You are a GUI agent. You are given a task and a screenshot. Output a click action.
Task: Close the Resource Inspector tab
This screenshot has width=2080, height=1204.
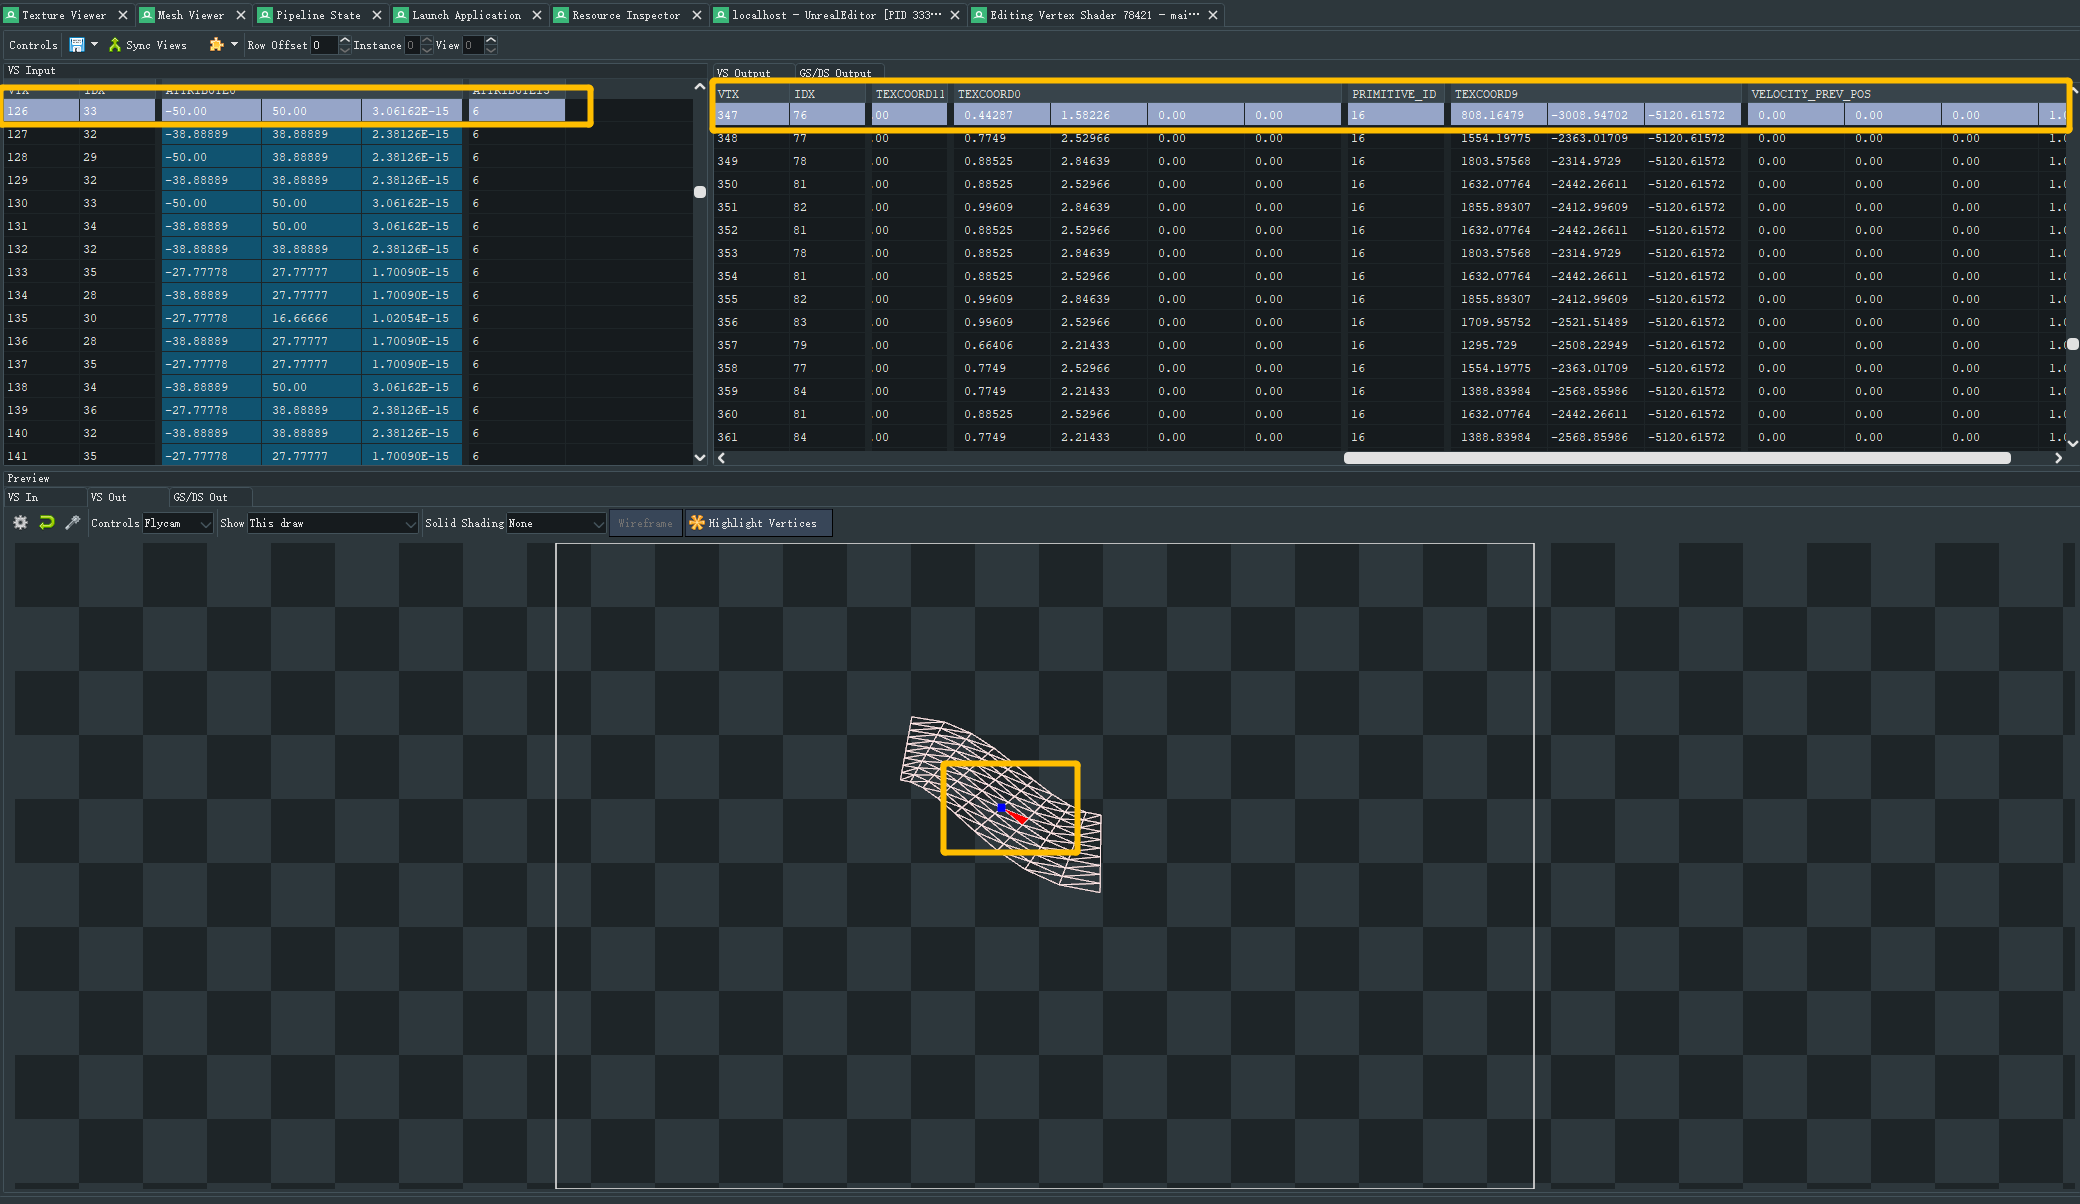tap(697, 15)
